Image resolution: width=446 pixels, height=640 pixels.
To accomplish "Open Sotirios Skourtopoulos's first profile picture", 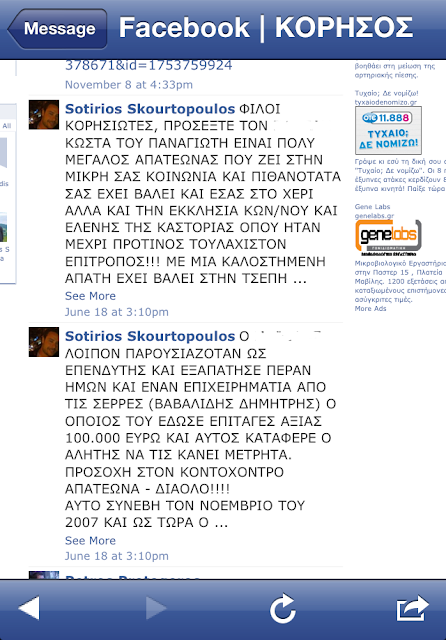I will (44, 115).
